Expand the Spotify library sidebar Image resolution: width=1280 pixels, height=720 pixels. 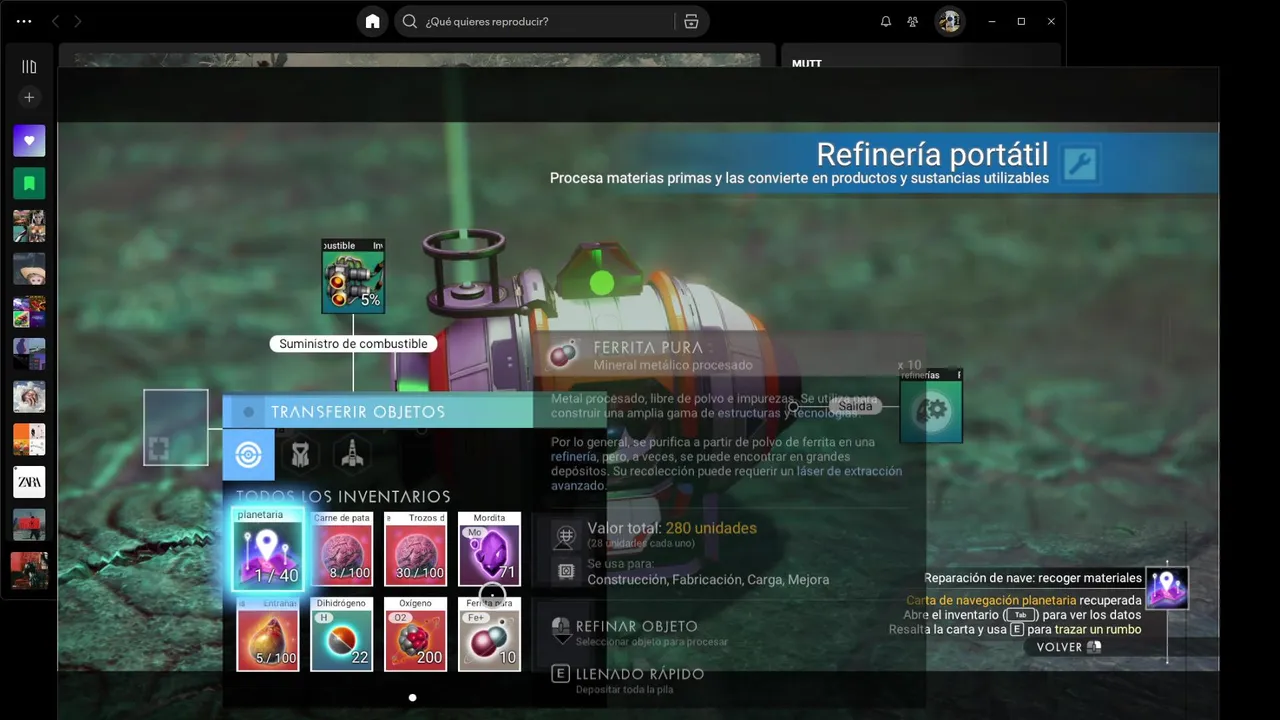click(29, 66)
